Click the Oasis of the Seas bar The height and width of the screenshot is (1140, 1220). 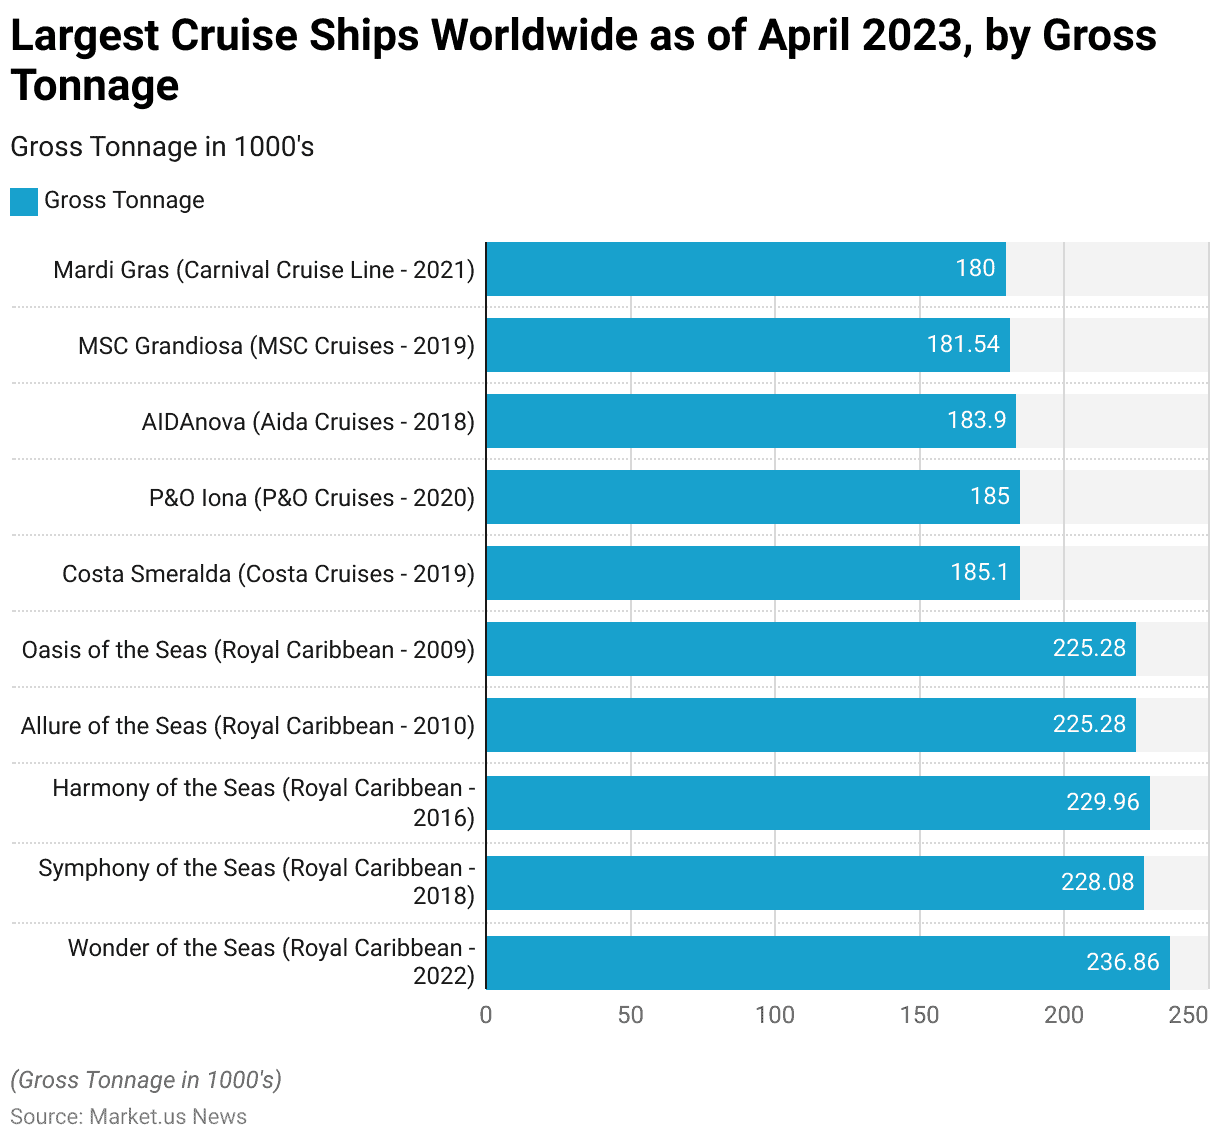[810, 649]
